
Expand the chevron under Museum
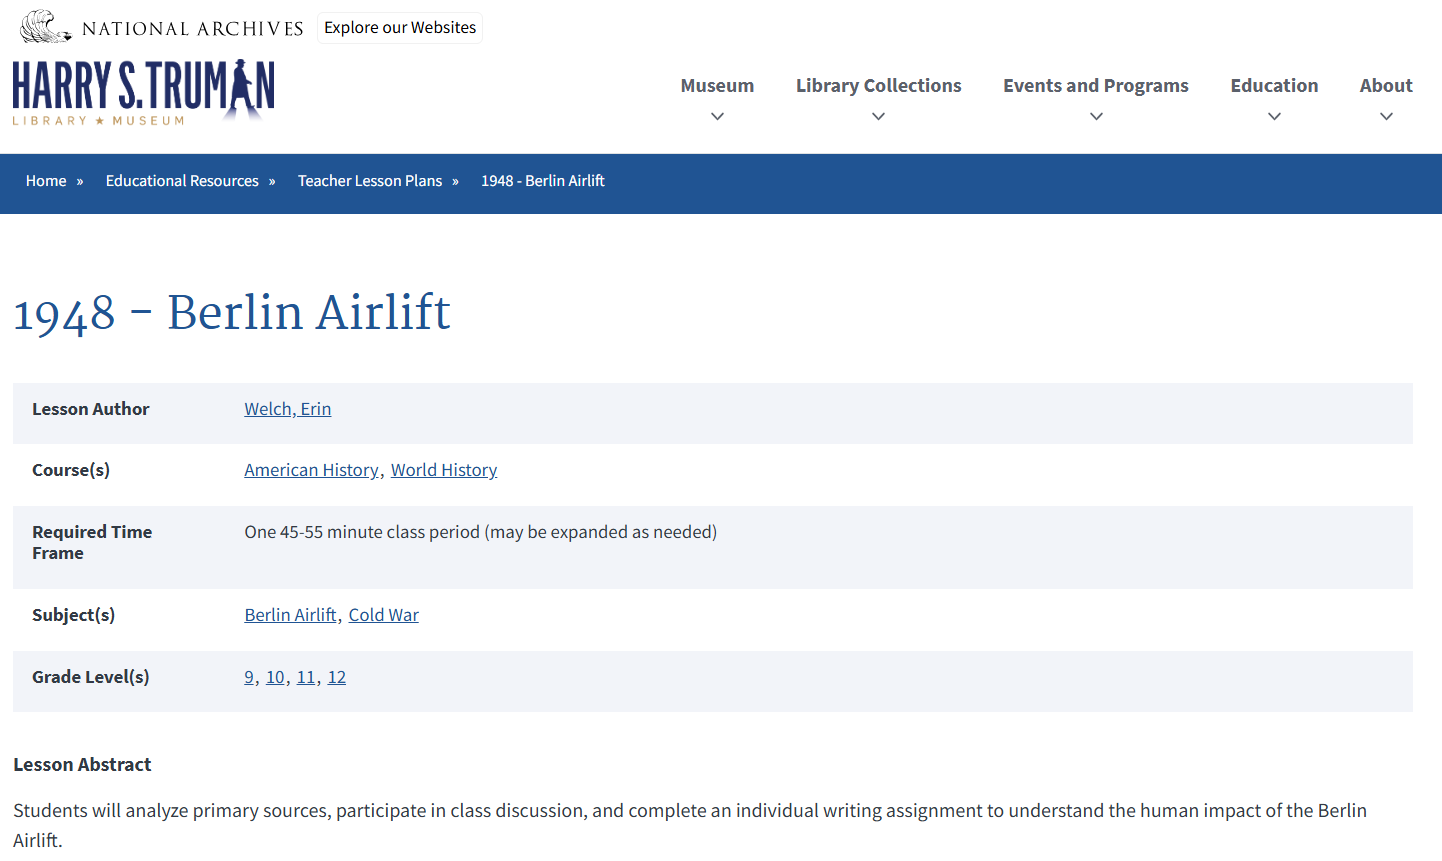[717, 117]
